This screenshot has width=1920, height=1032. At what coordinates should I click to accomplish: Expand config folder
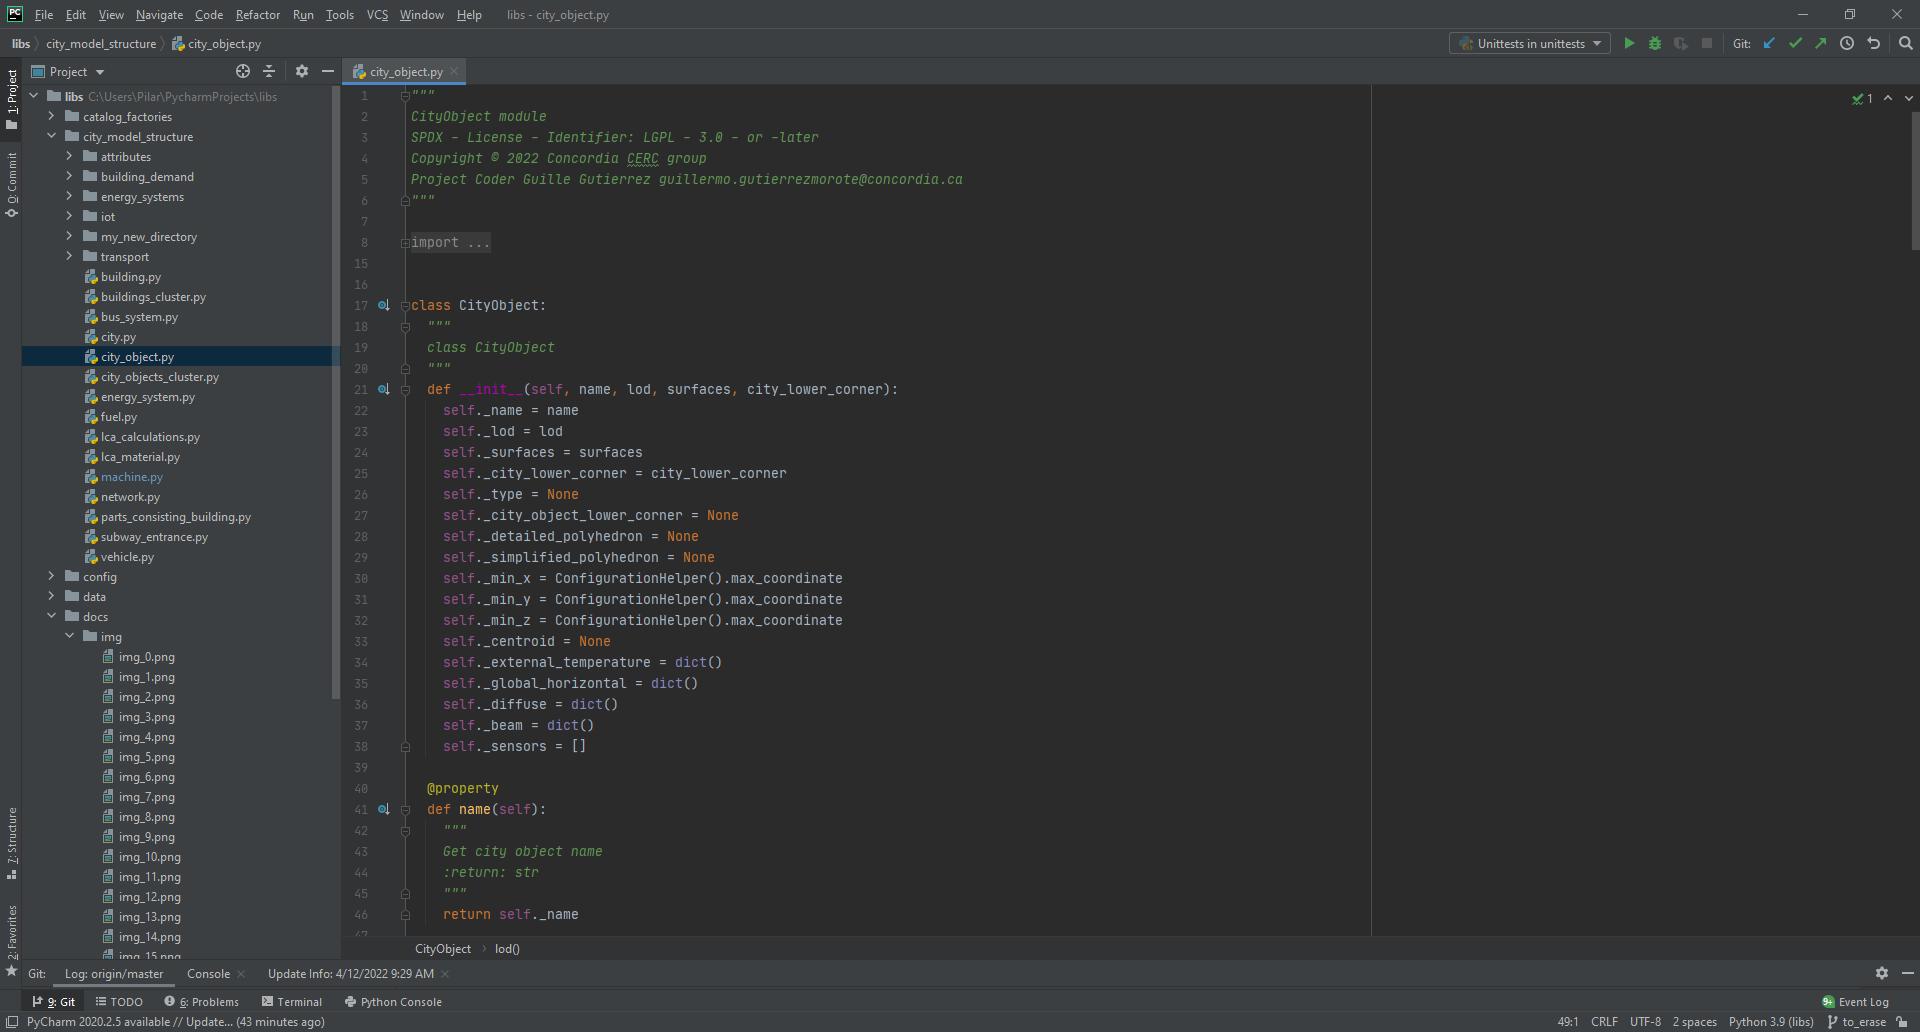[x=51, y=576]
